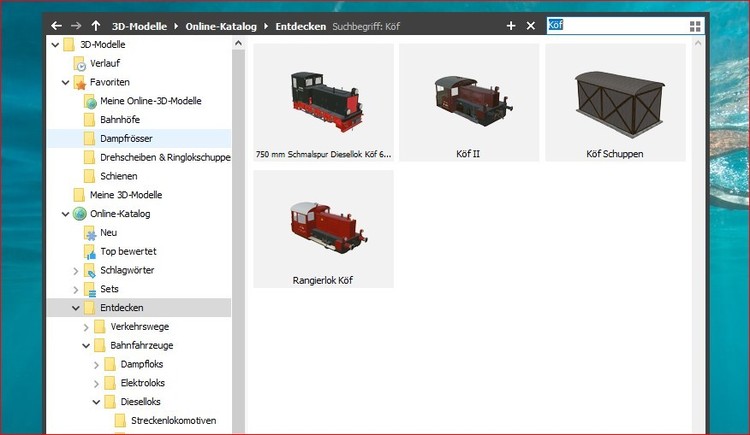Open the Verlauf history item
The width and height of the screenshot is (750, 435).
[104, 63]
